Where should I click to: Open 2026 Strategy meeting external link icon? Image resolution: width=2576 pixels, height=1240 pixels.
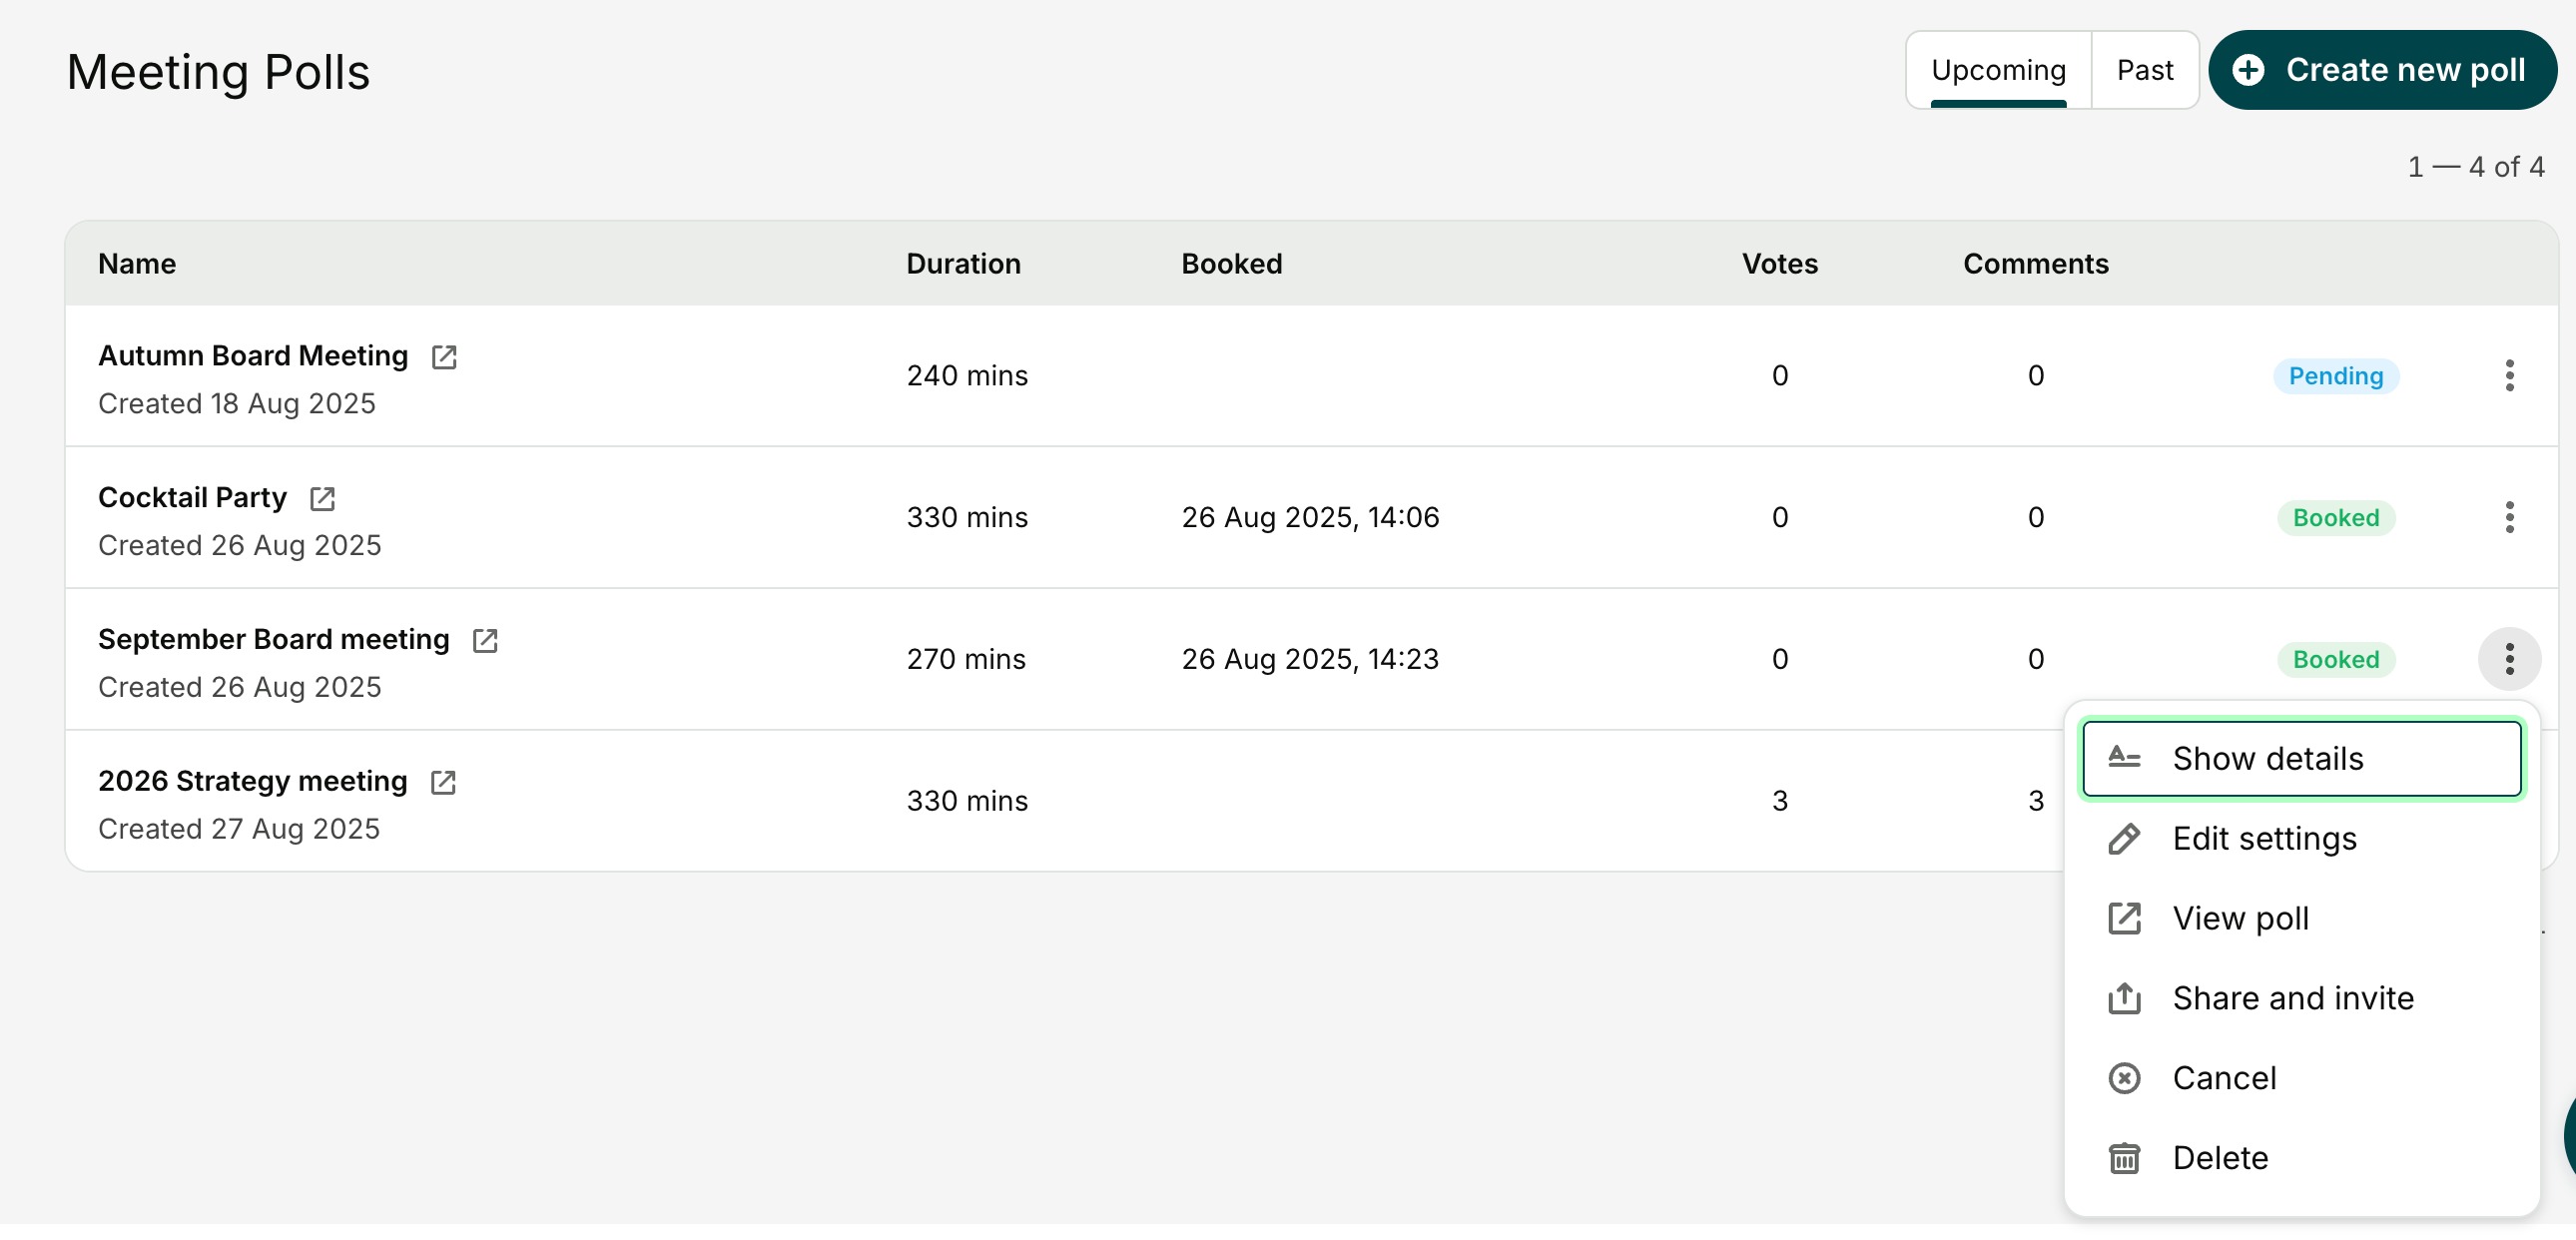443,783
